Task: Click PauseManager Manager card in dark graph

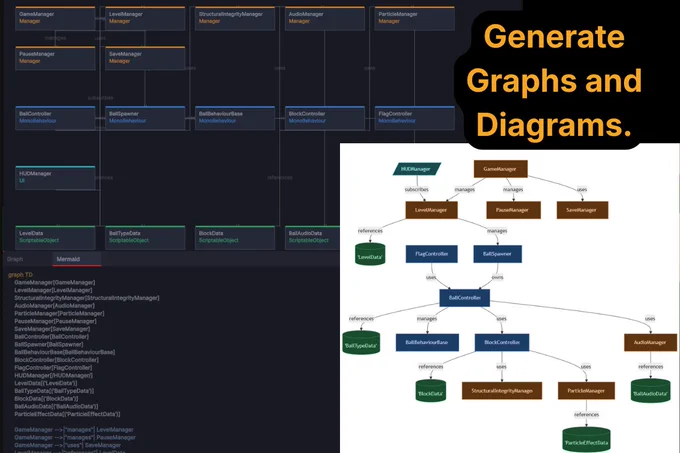Action: 55,58
